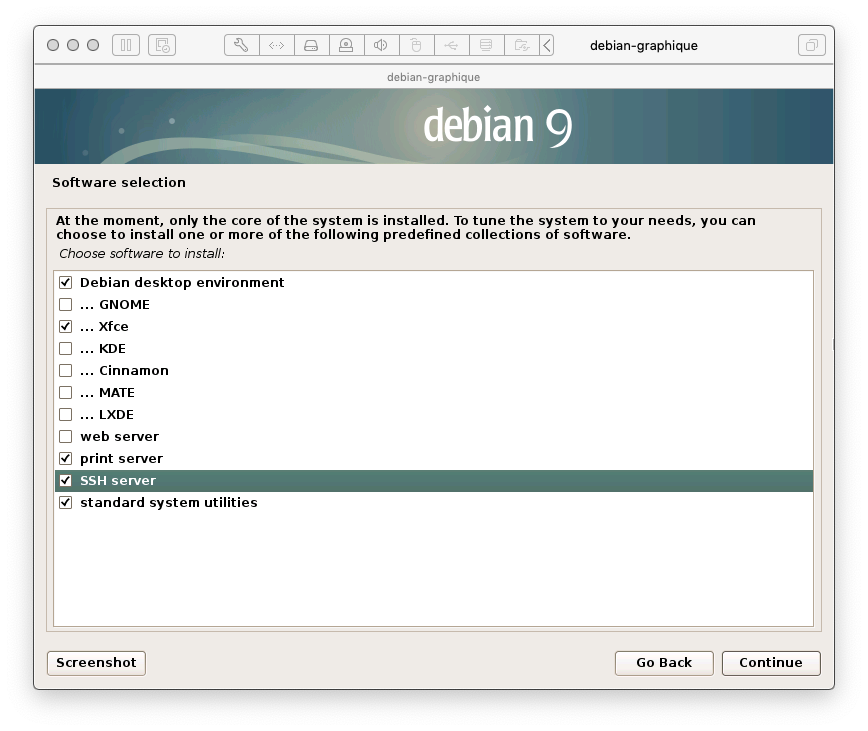Select the Cinnamon desktop checkbox
This screenshot has width=868, height=731.
point(65,371)
